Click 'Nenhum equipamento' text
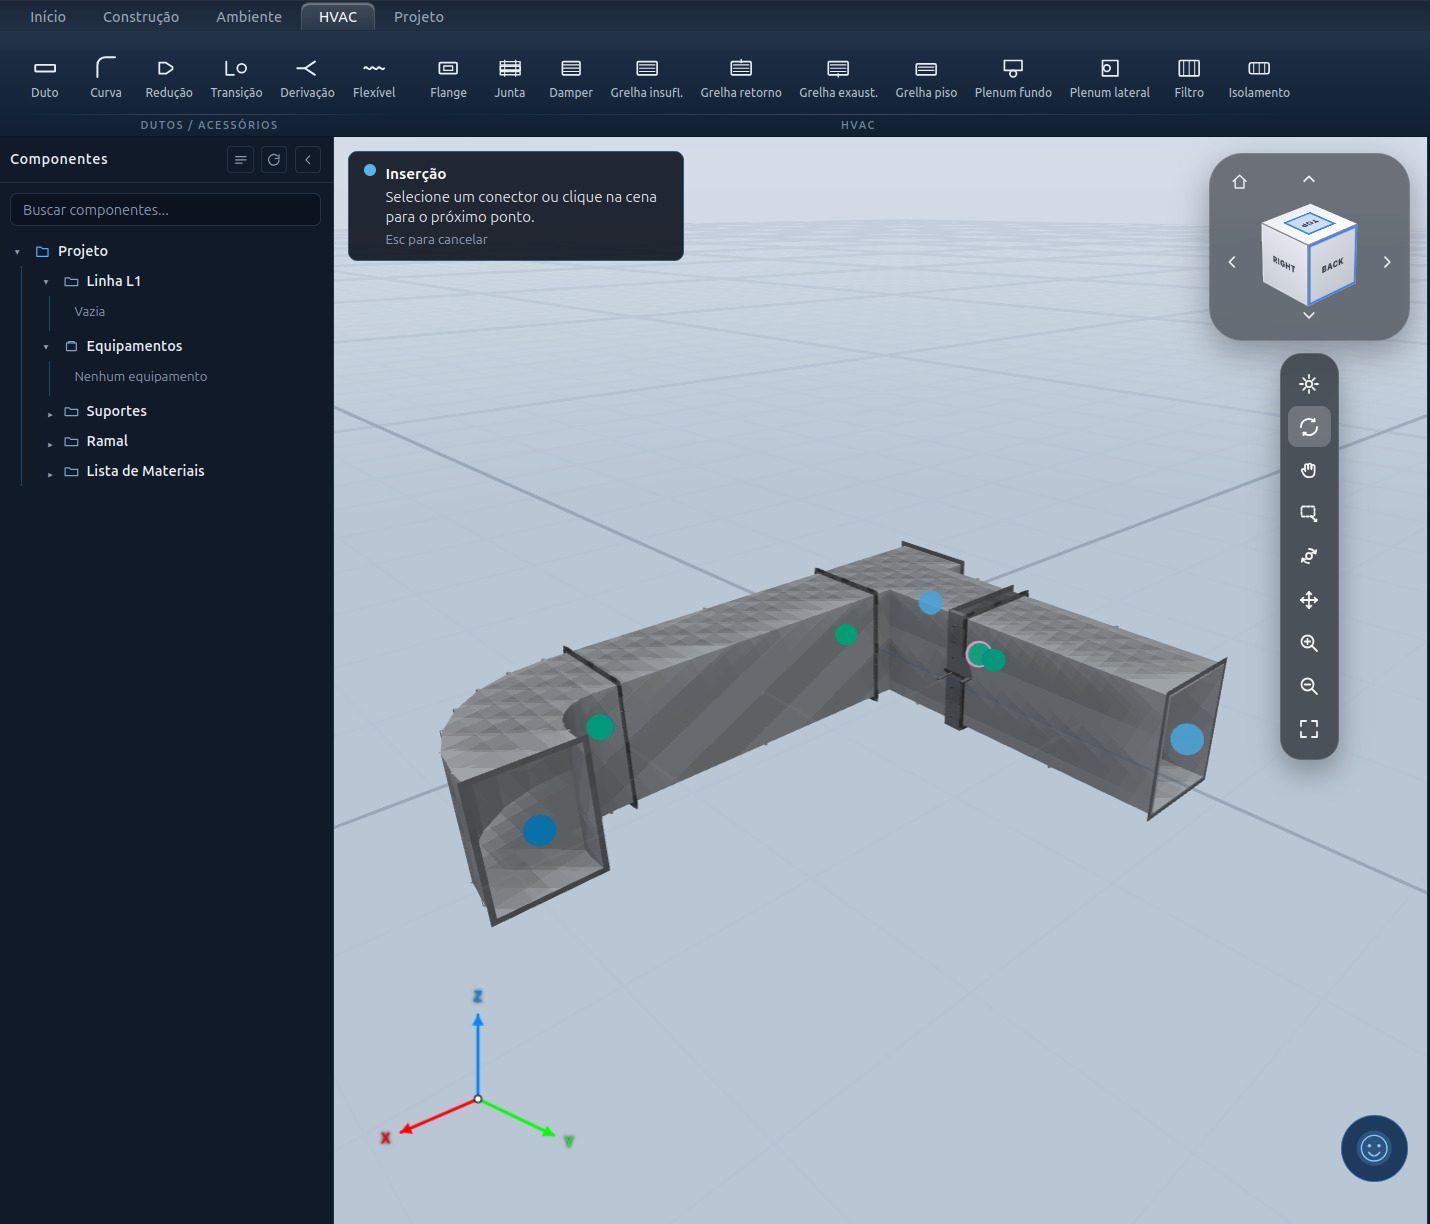Image resolution: width=1430 pixels, height=1224 pixels. pyautogui.click(x=141, y=377)
